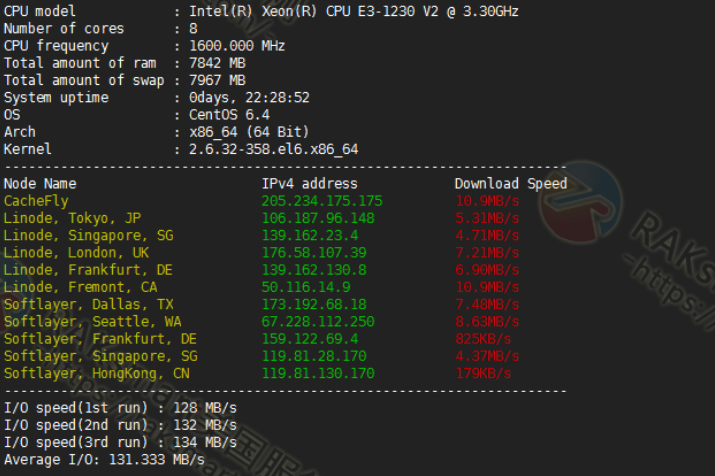
Task: Click Softlayer, Dallas, TX node name
Action: pyautogui.click(x=88, y=305)
